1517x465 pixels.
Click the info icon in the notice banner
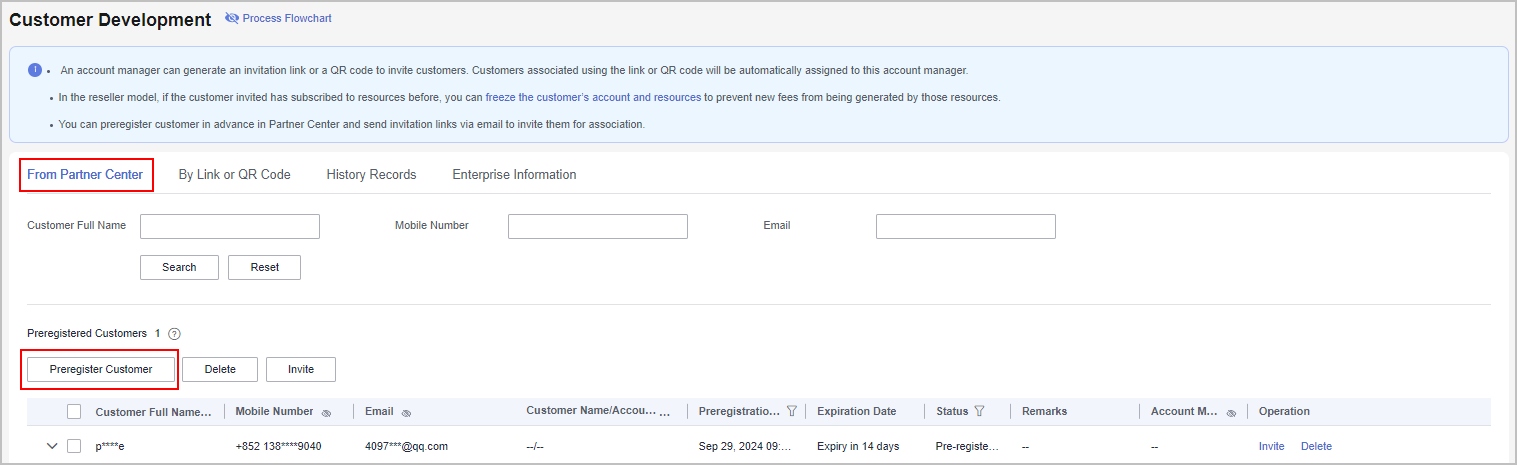[x=35, y=70]
